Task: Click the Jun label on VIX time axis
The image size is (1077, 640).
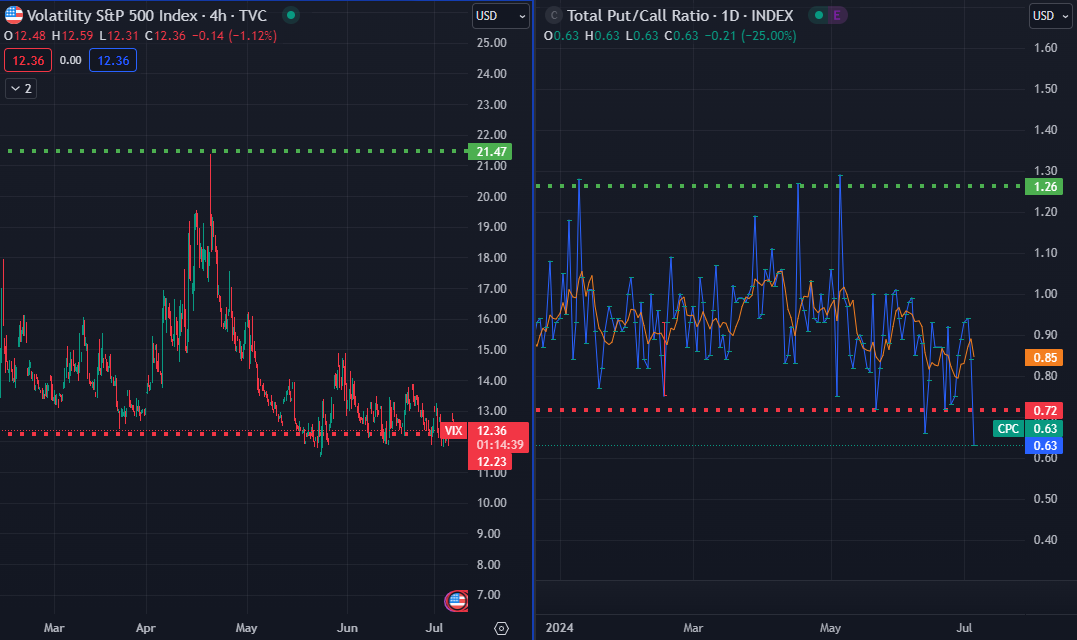Action: 348,628
